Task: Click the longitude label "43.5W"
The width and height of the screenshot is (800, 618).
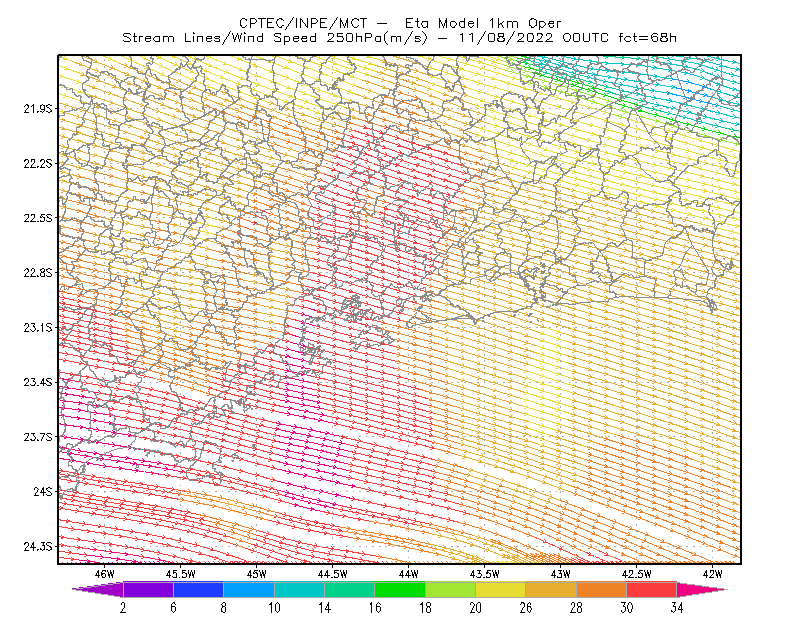Action: coord(484,574)
